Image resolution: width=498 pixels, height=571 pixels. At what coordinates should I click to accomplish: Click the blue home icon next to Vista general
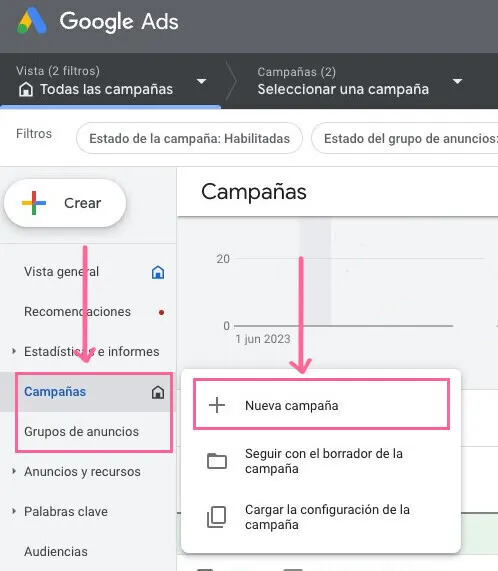158,272
